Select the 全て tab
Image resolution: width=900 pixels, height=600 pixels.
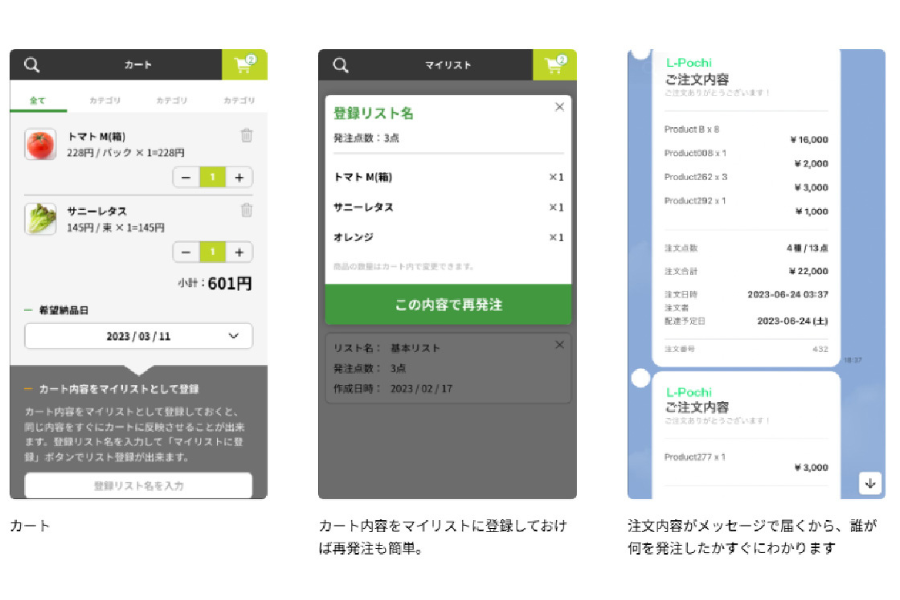(x=38, y=100)
